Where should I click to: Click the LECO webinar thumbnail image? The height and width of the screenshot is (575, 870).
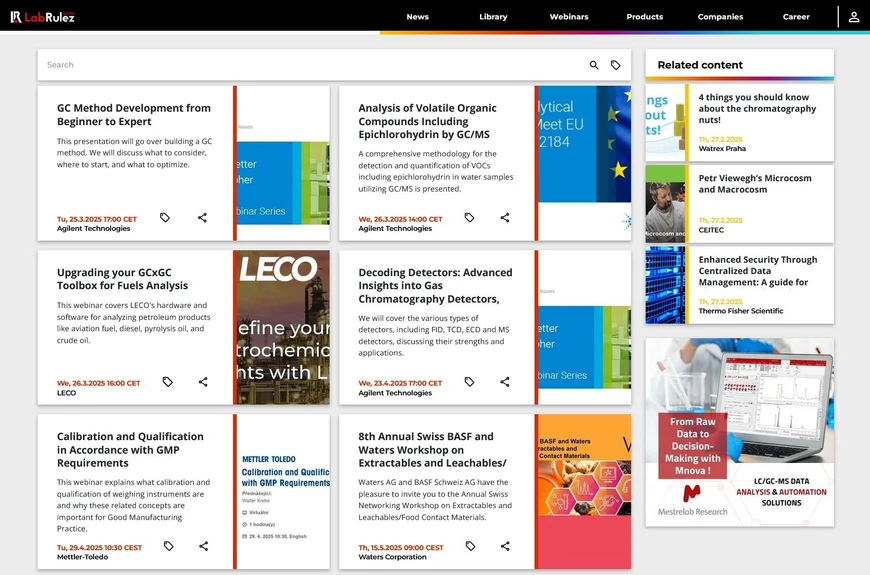coord(283,327)
